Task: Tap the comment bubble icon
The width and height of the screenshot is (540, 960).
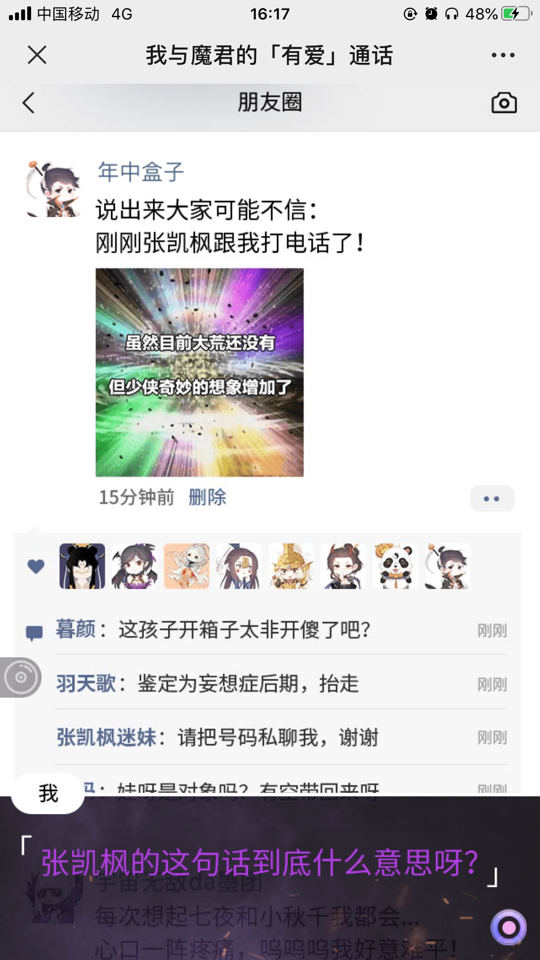Action: pyautogui.click(x=34, y=633)
